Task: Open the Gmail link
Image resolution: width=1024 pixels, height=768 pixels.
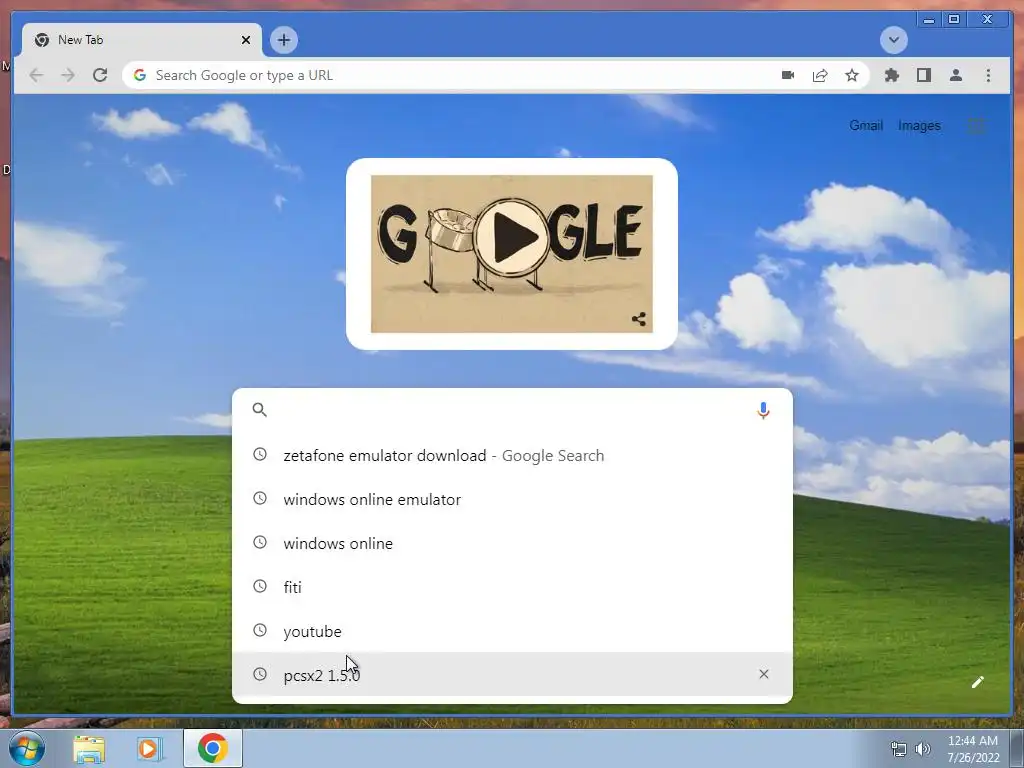Action: [x=866, y=125]
